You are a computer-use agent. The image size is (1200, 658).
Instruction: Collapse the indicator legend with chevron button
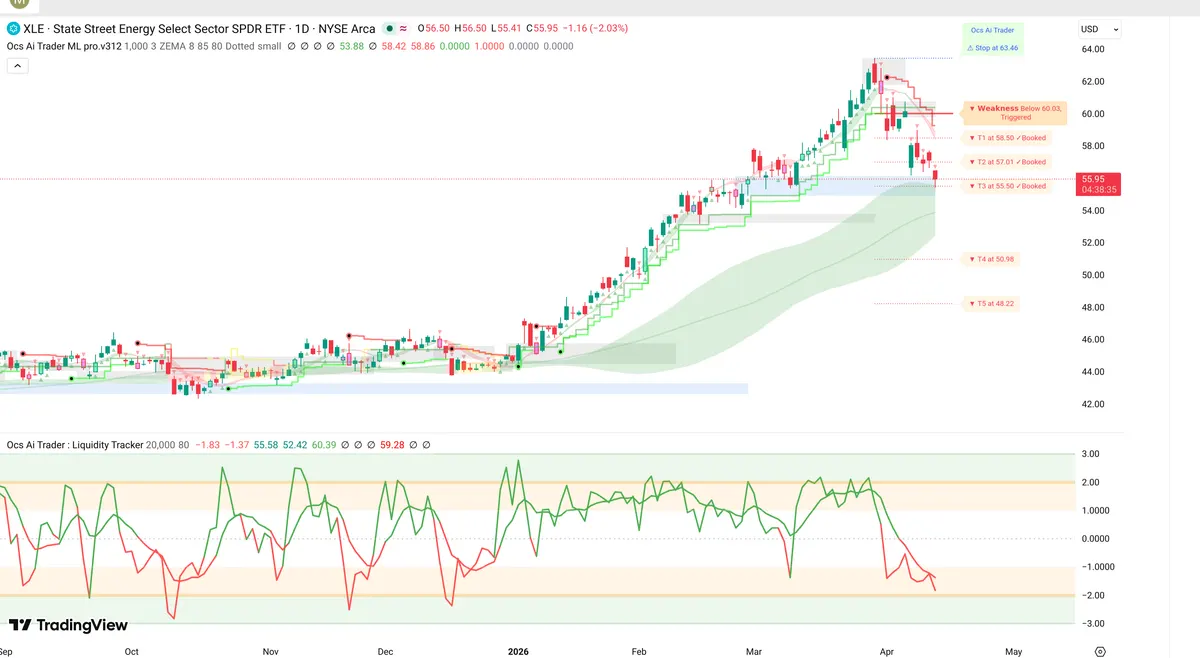point(17,65)
